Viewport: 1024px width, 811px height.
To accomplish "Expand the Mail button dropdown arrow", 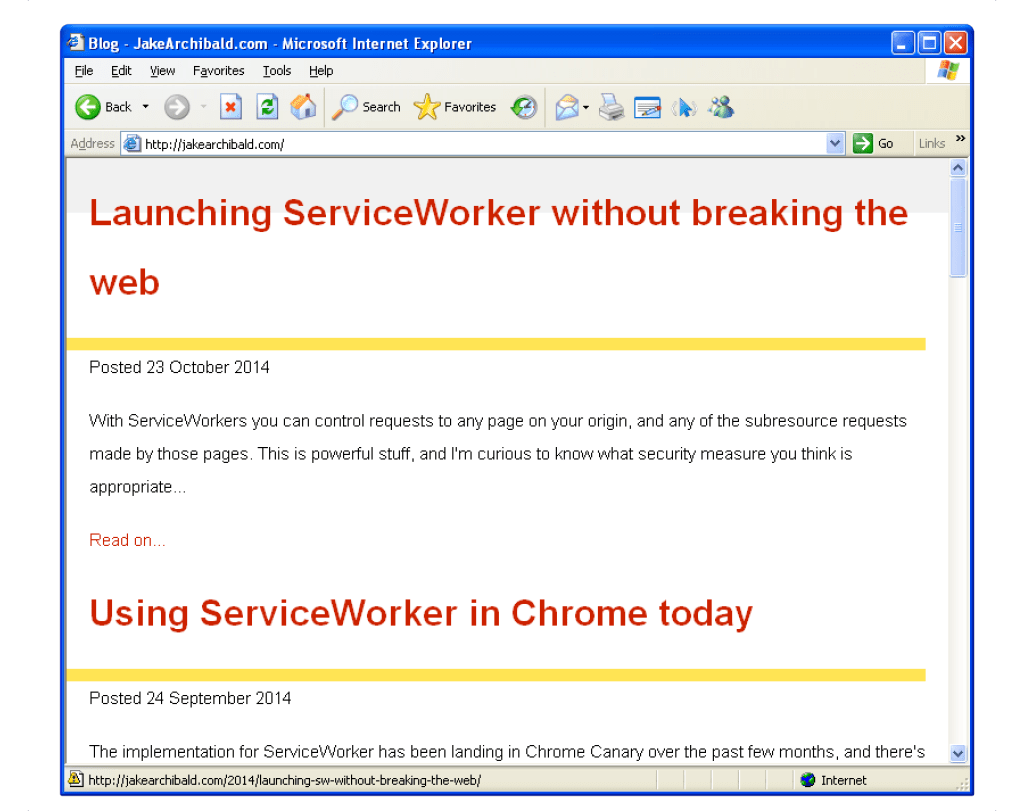I will click(586, 107).
